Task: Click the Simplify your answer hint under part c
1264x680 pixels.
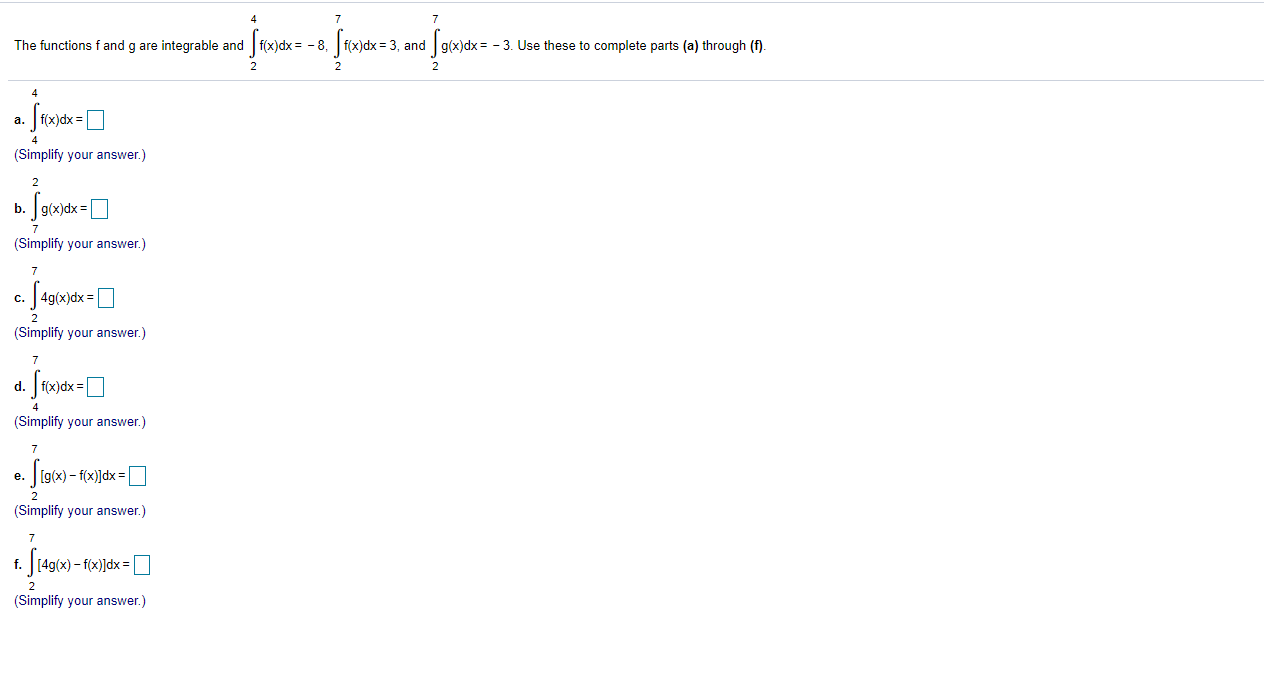Action: [79, 332]
